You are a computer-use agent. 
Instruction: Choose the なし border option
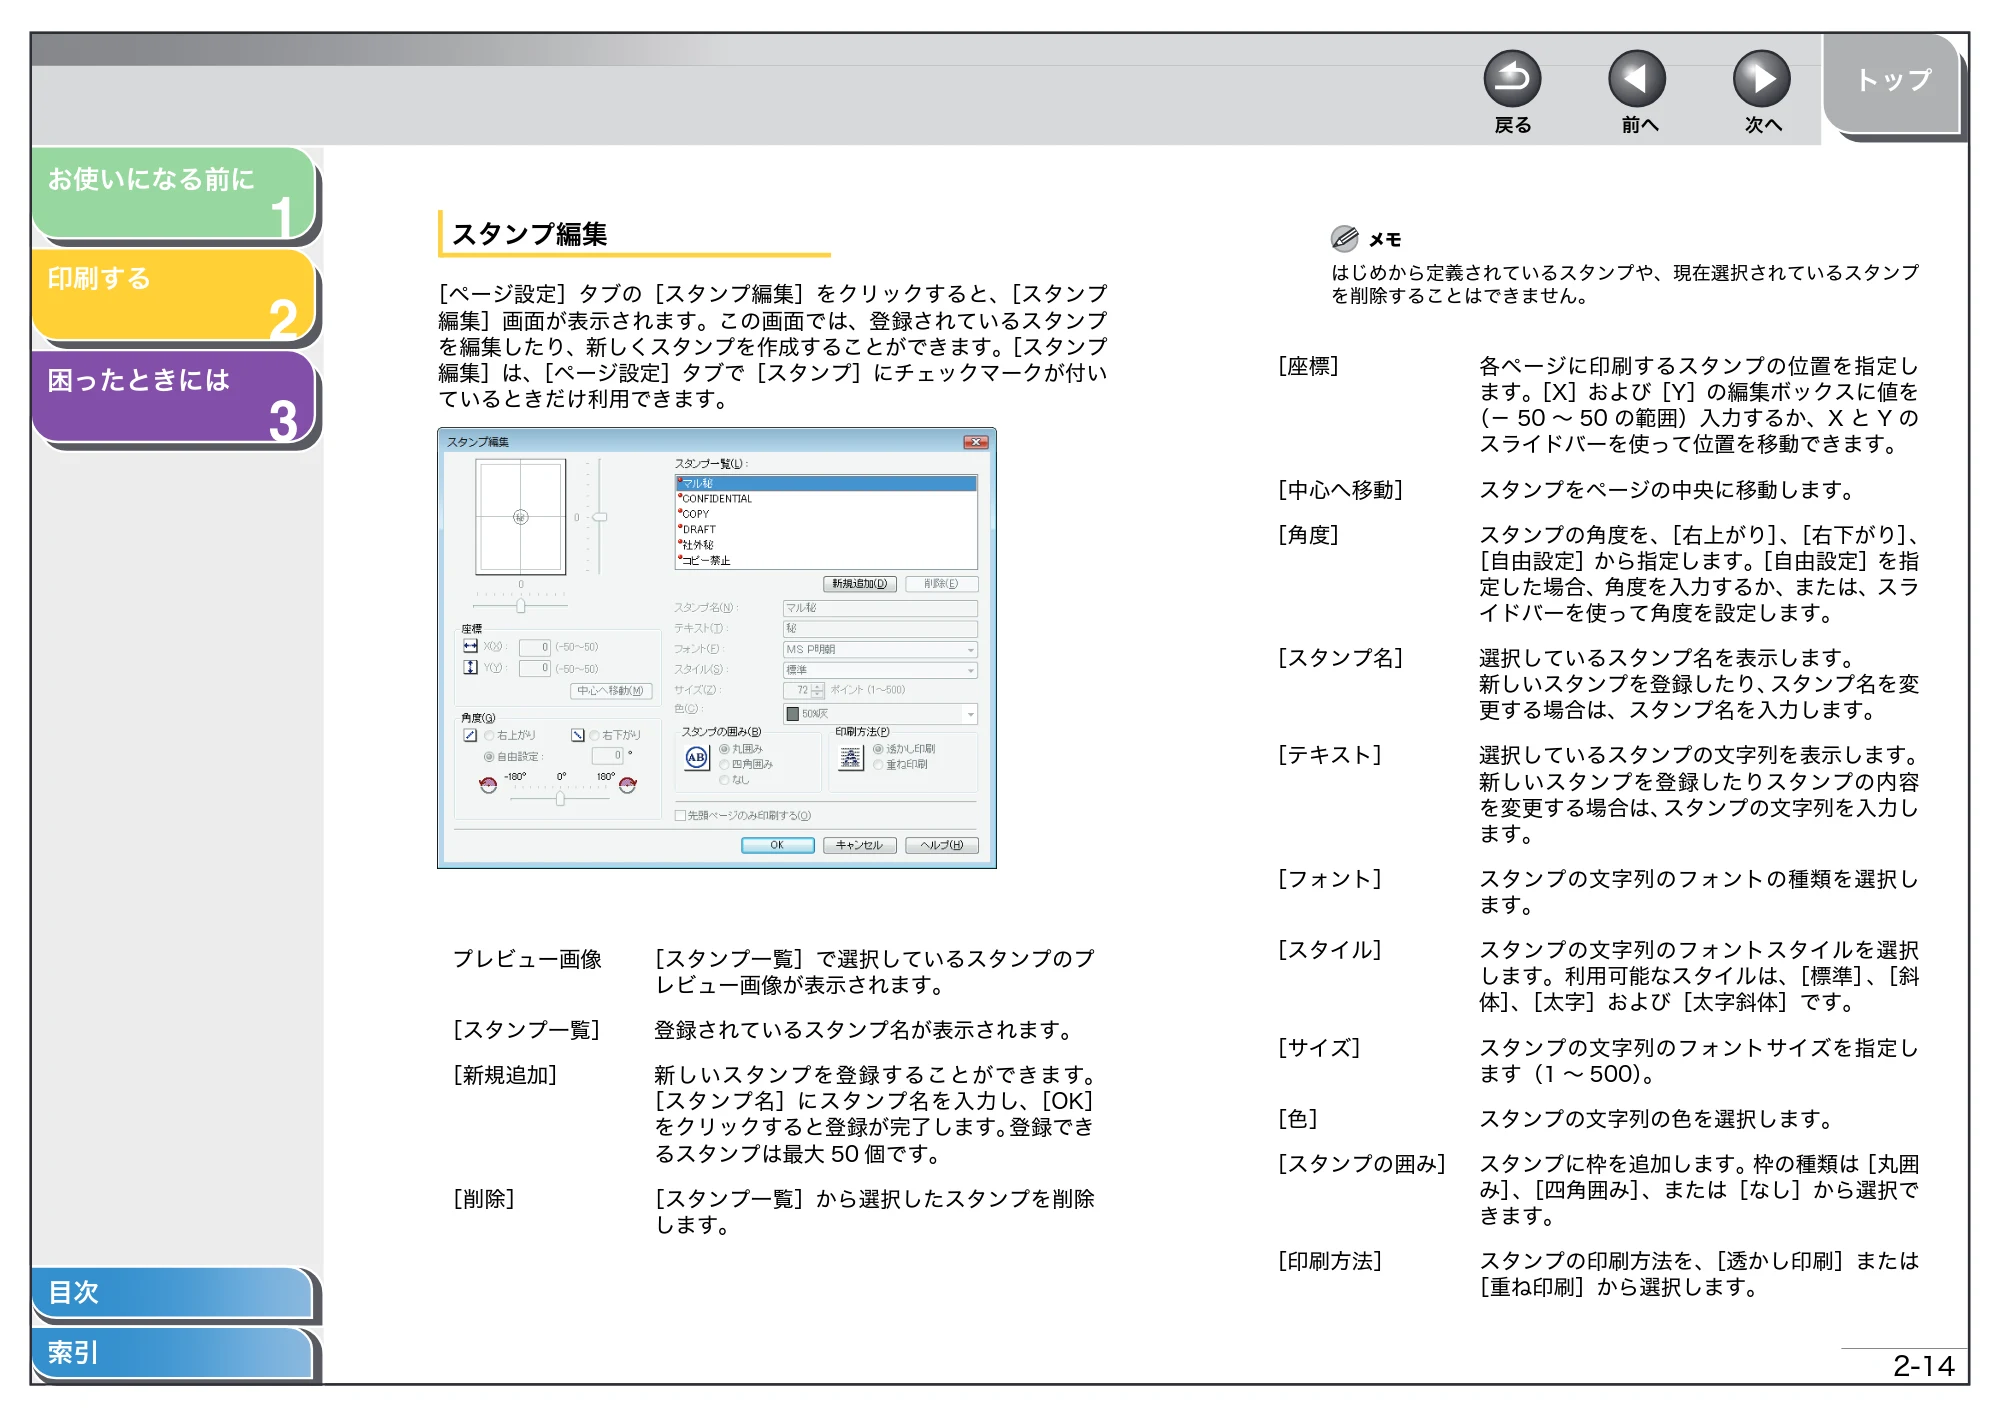point(724,780)
